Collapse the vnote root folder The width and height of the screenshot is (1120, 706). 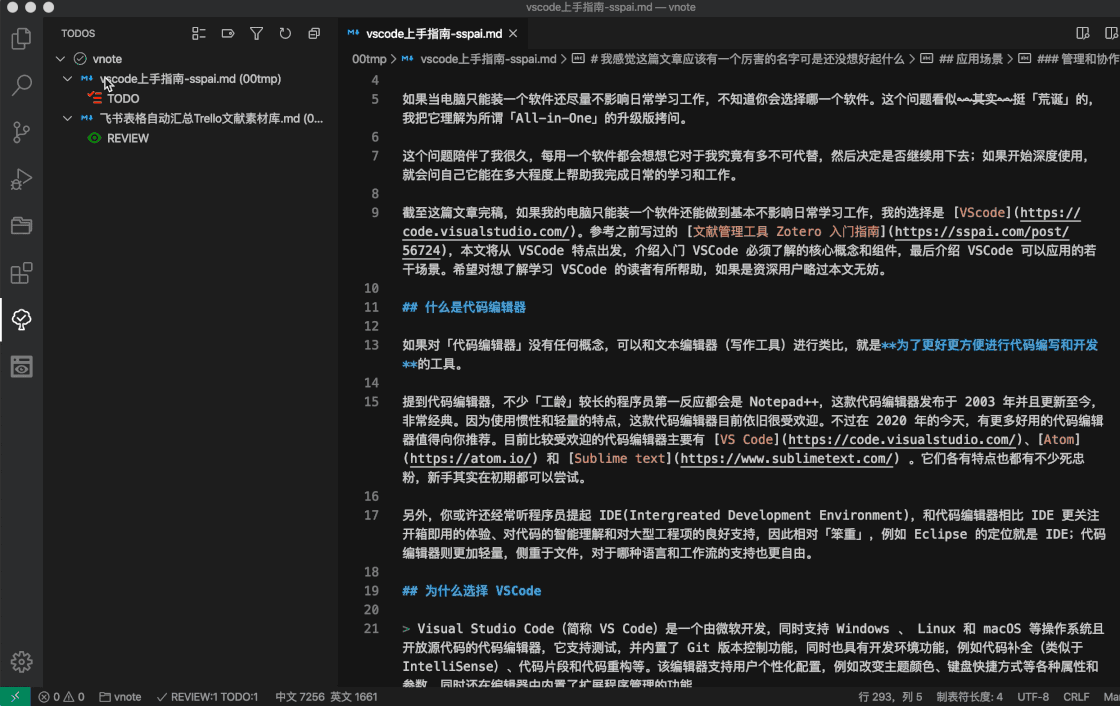tap(61, 59)
